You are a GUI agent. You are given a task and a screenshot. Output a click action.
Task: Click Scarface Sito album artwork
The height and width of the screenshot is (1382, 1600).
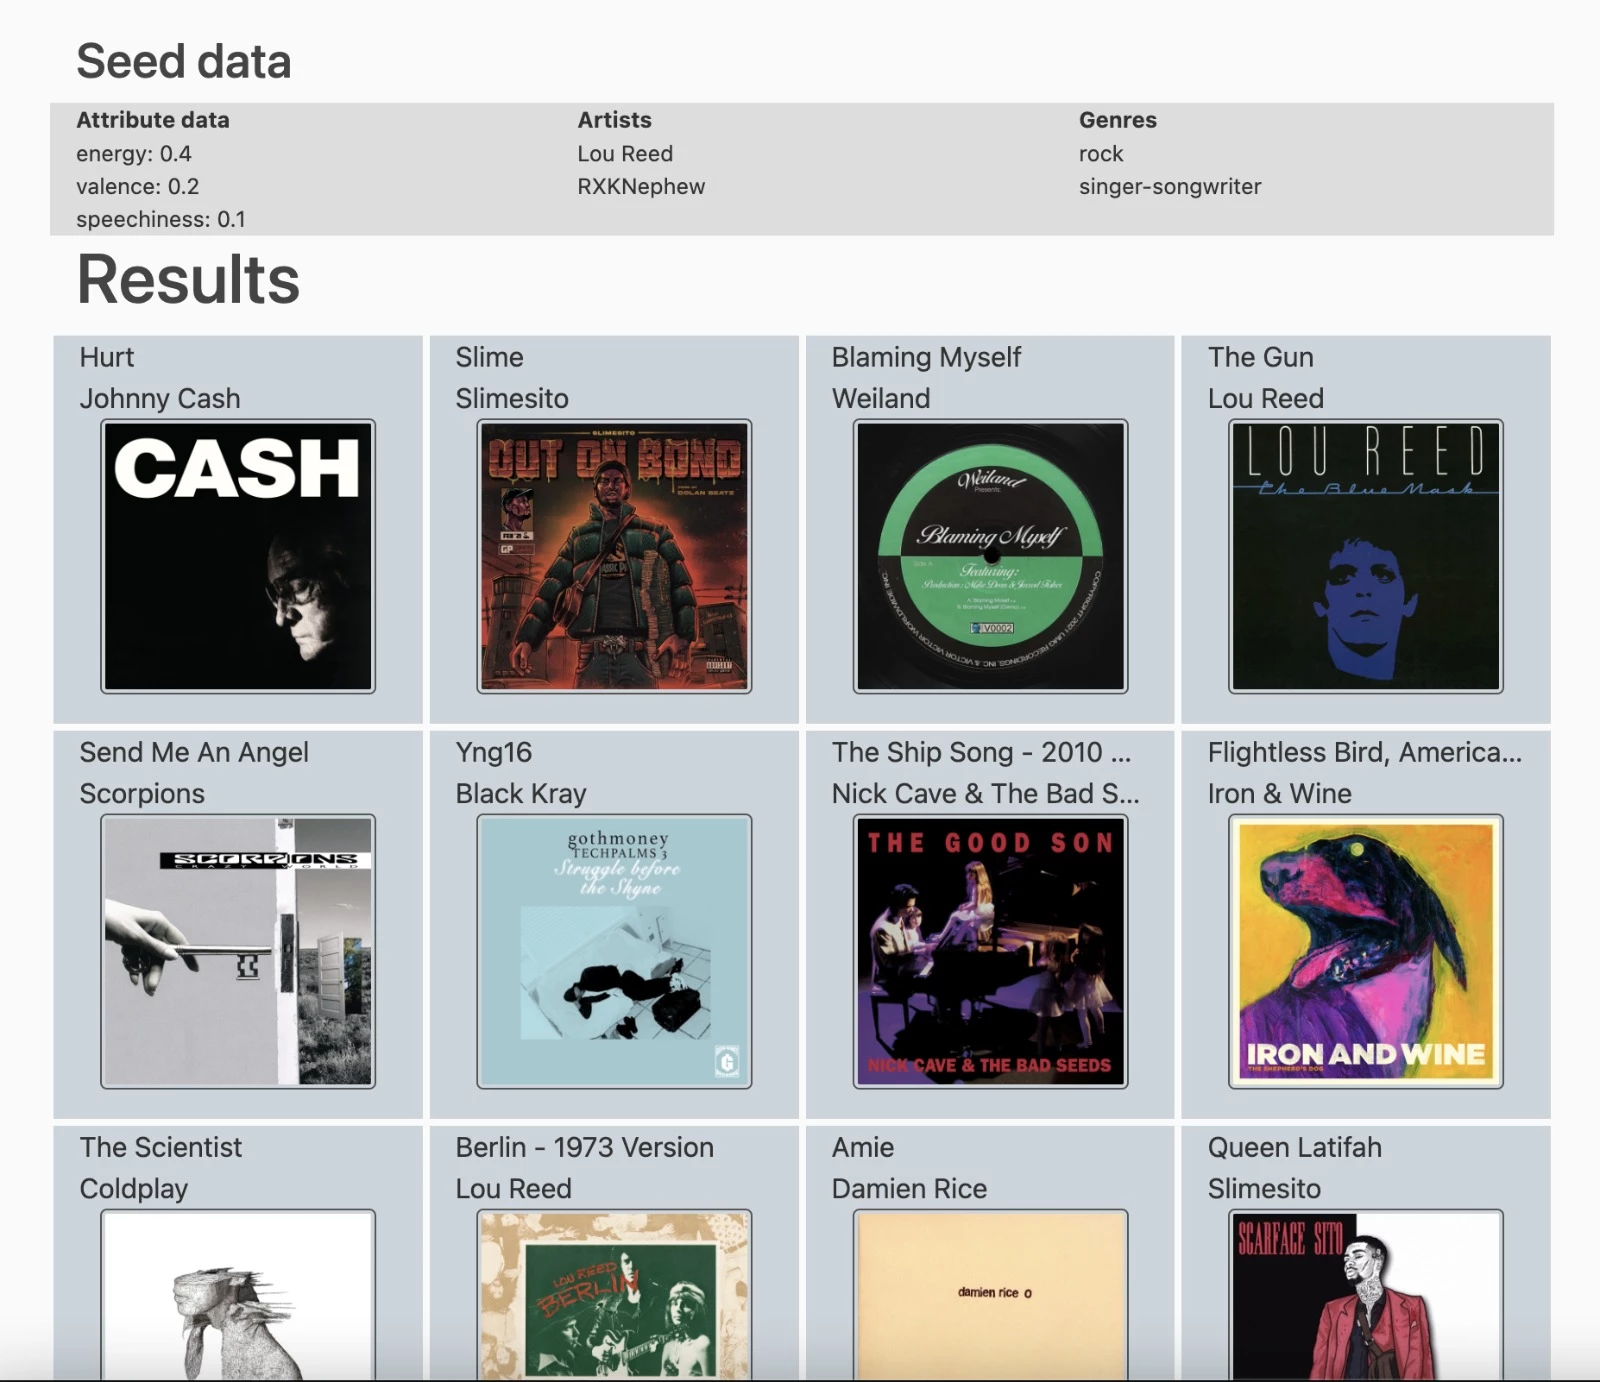click(x=1365, y=1294)
